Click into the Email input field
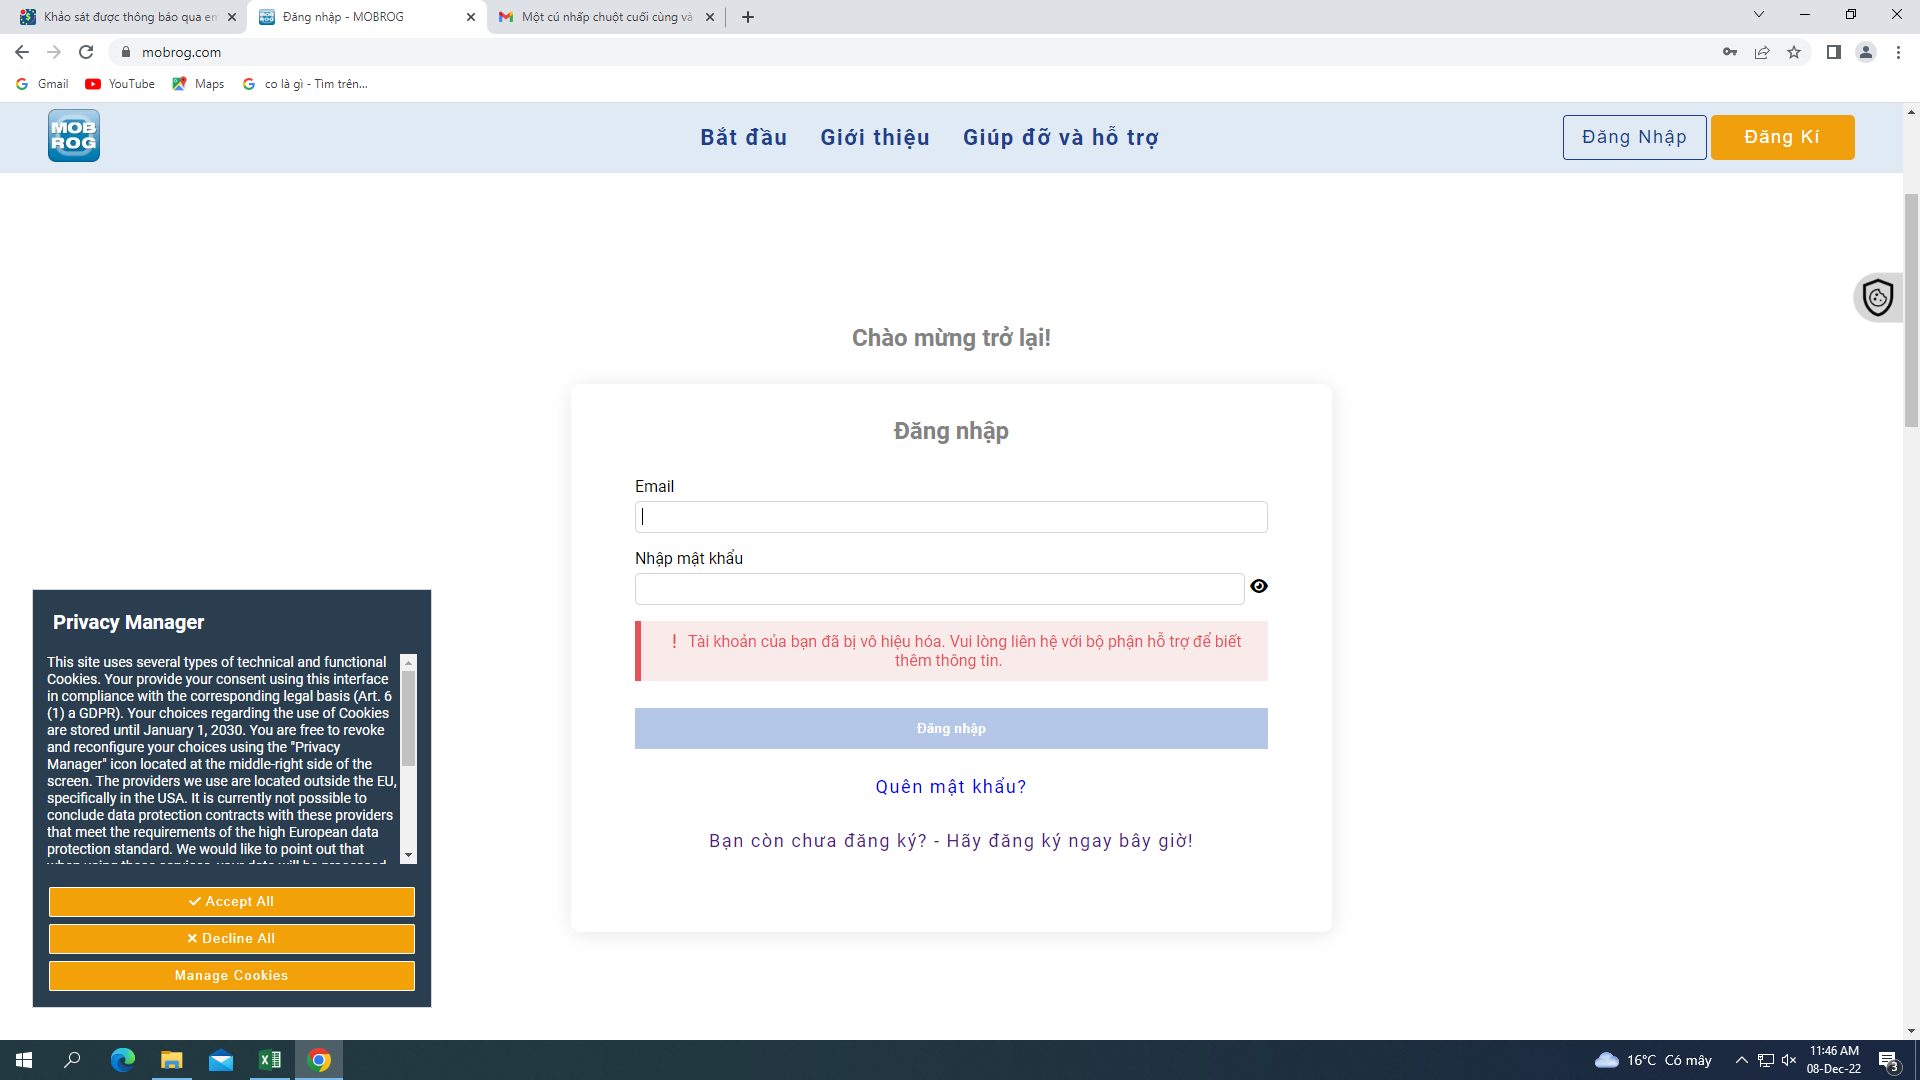The width and height of the screenshot is (1920, 1080). point(950,517)
